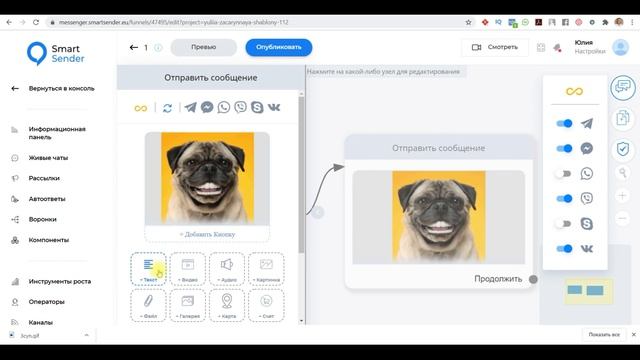
Task: Add a Video block to the message
Action: [188, 269]
